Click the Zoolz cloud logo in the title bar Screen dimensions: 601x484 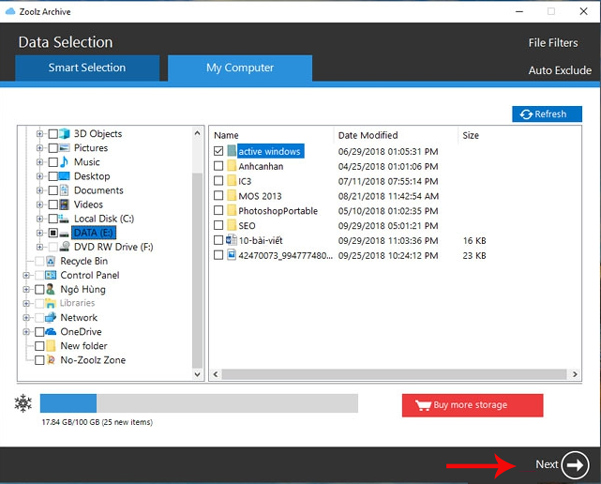click(x=10, y=11)
